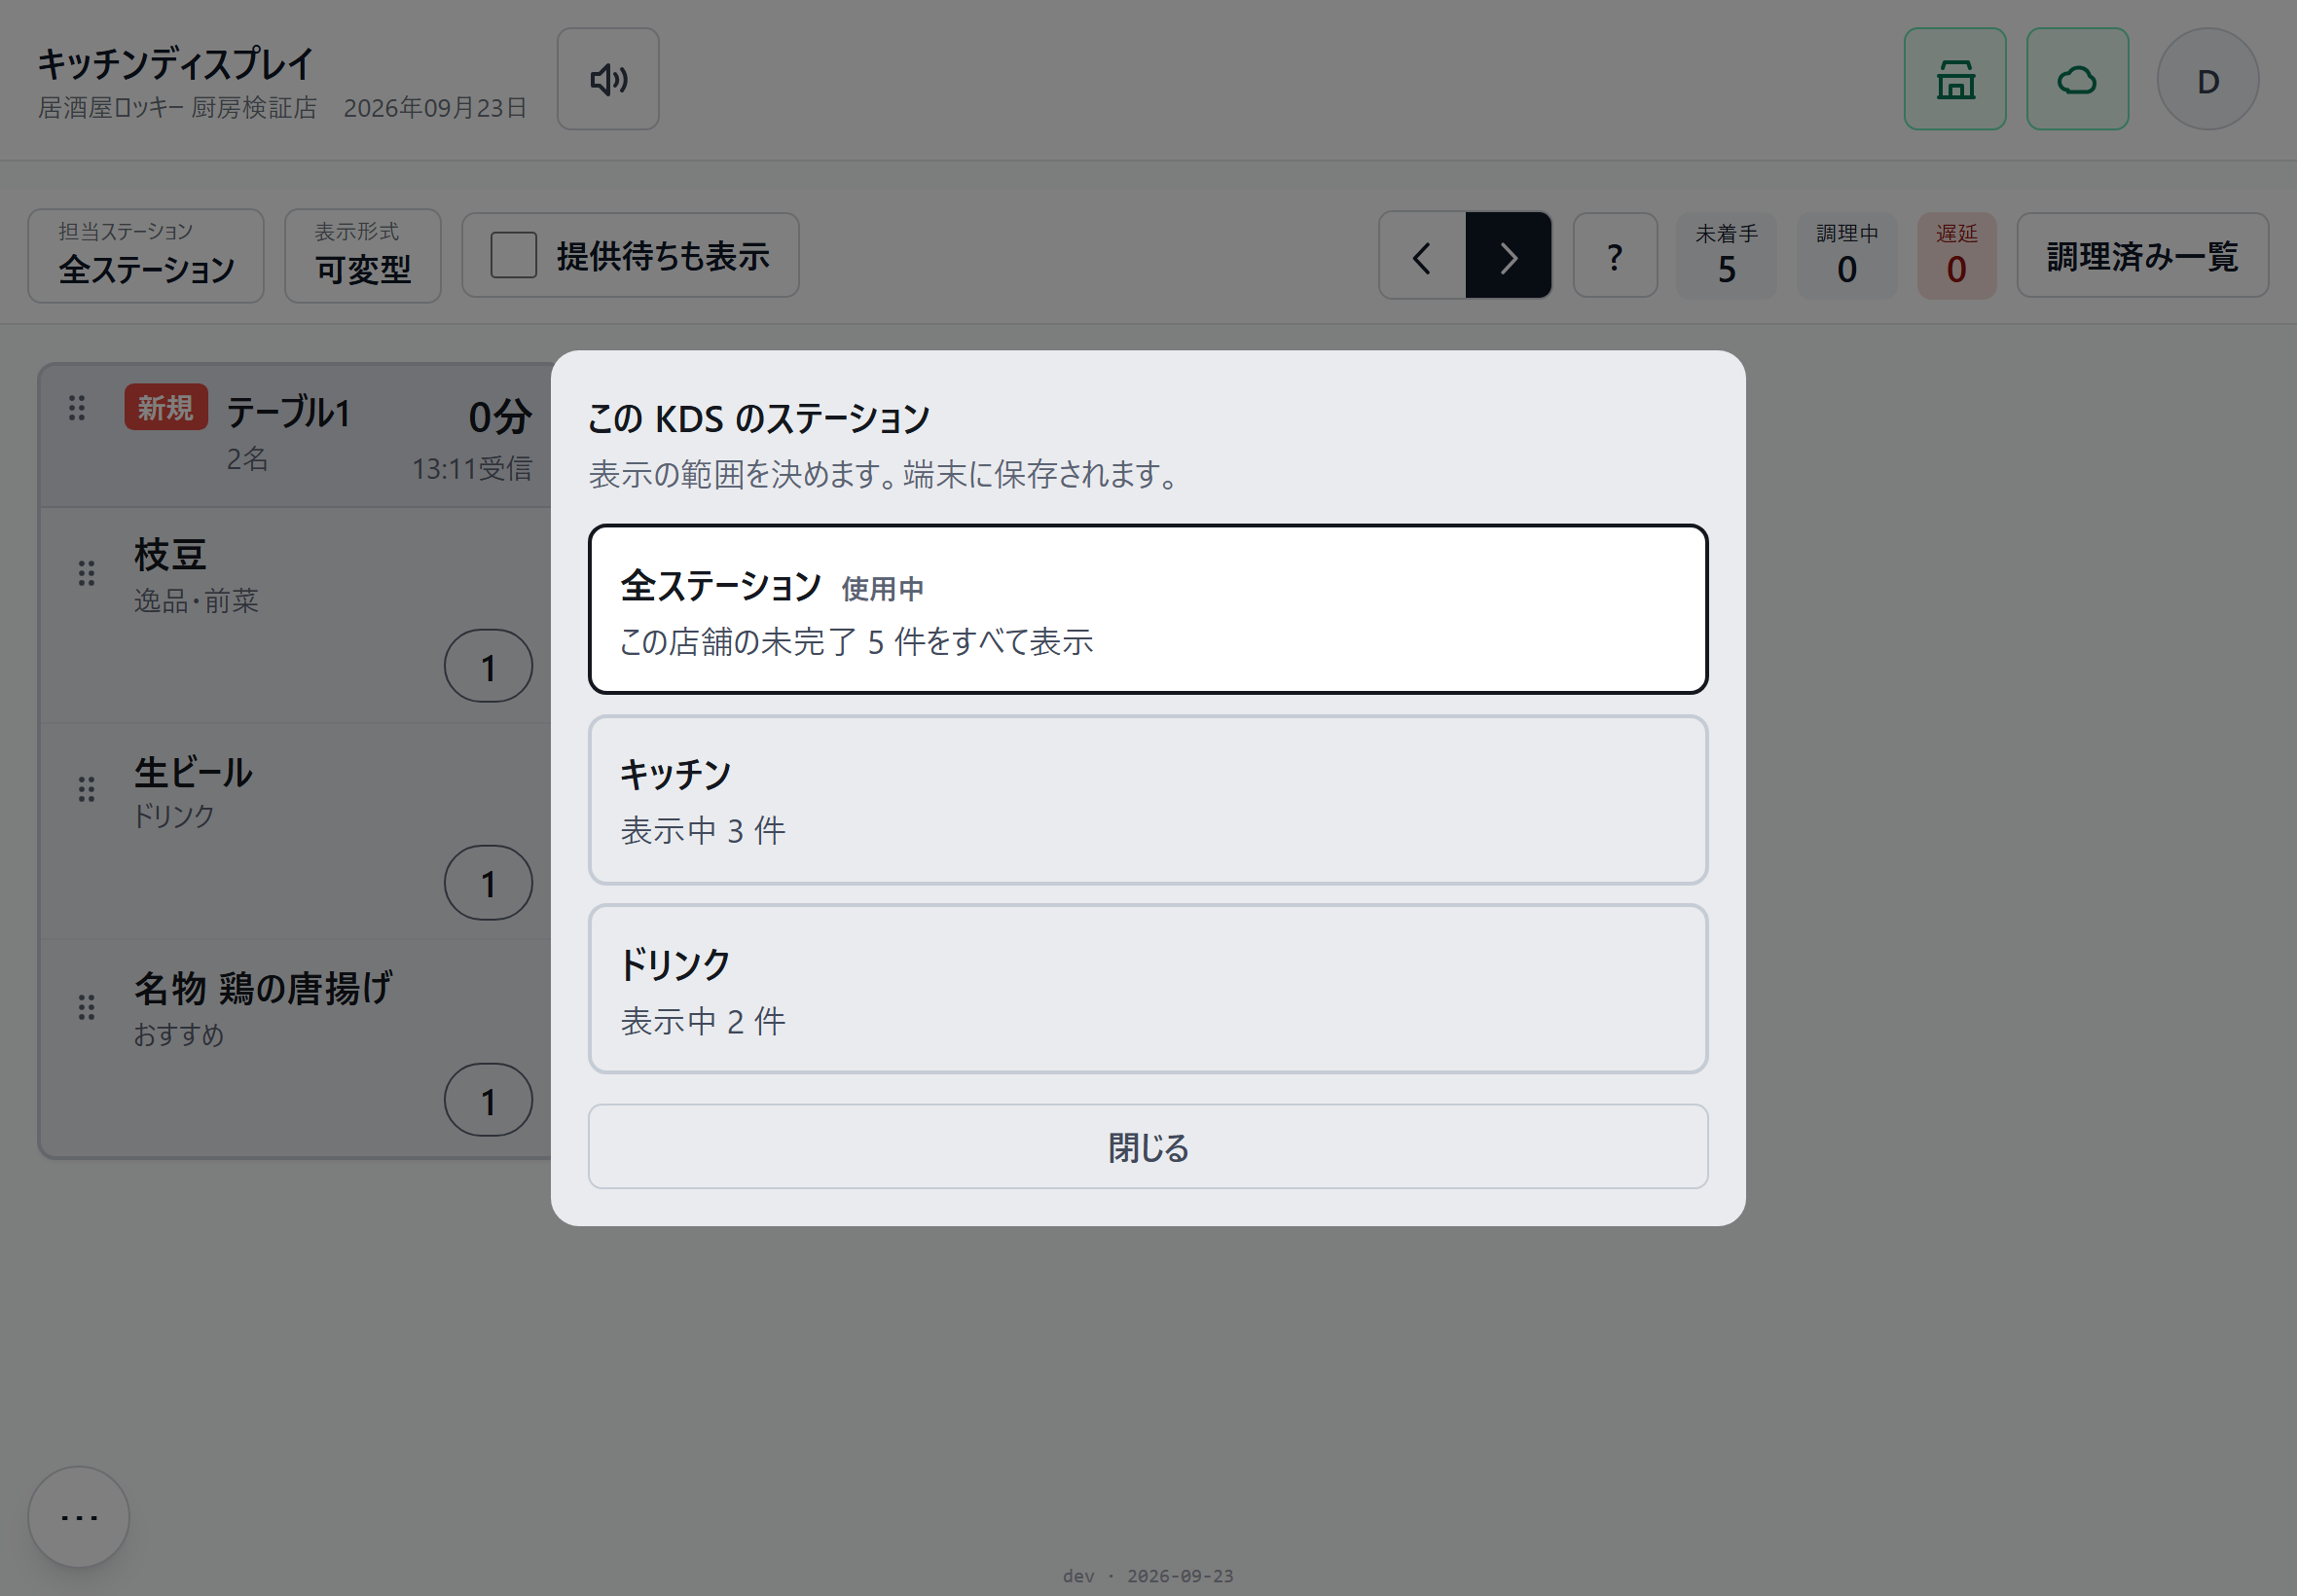Image resolution: width=2297 pixels, height=1596 pixels.
Task: Select the キッチン station option
Action: (x=1147, y=800)
